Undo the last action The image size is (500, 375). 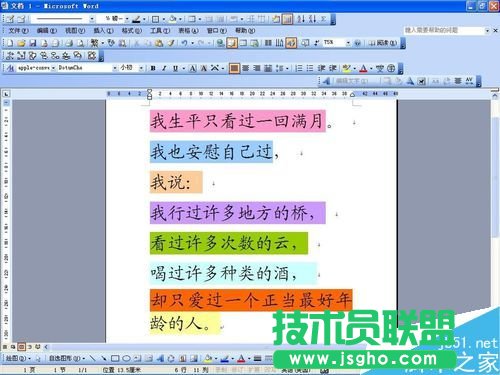184,43
